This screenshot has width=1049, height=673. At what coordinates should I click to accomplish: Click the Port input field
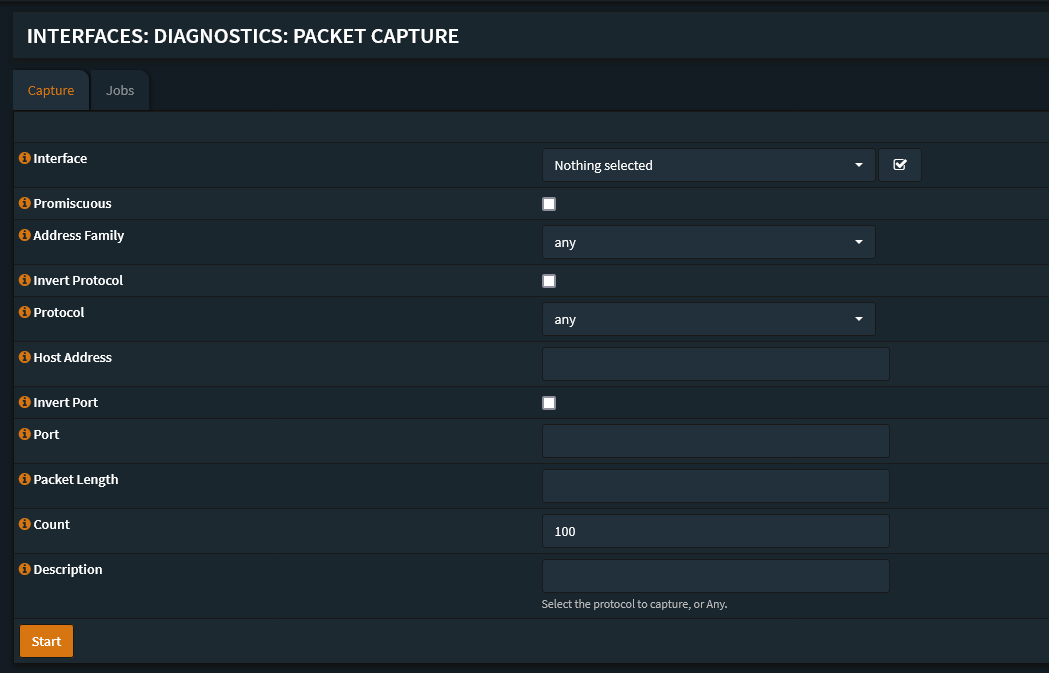pos(715,440)
